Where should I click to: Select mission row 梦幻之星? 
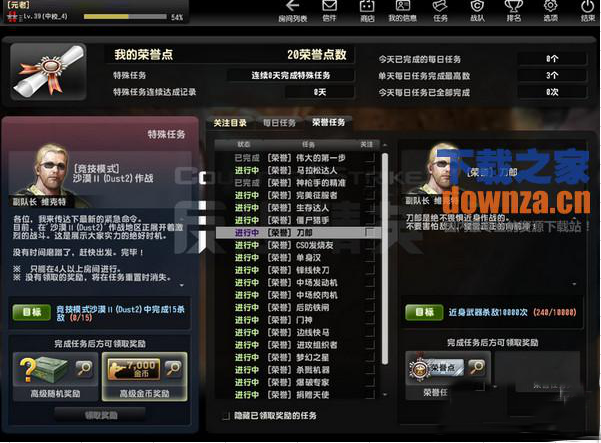click(x=298, y=357)
